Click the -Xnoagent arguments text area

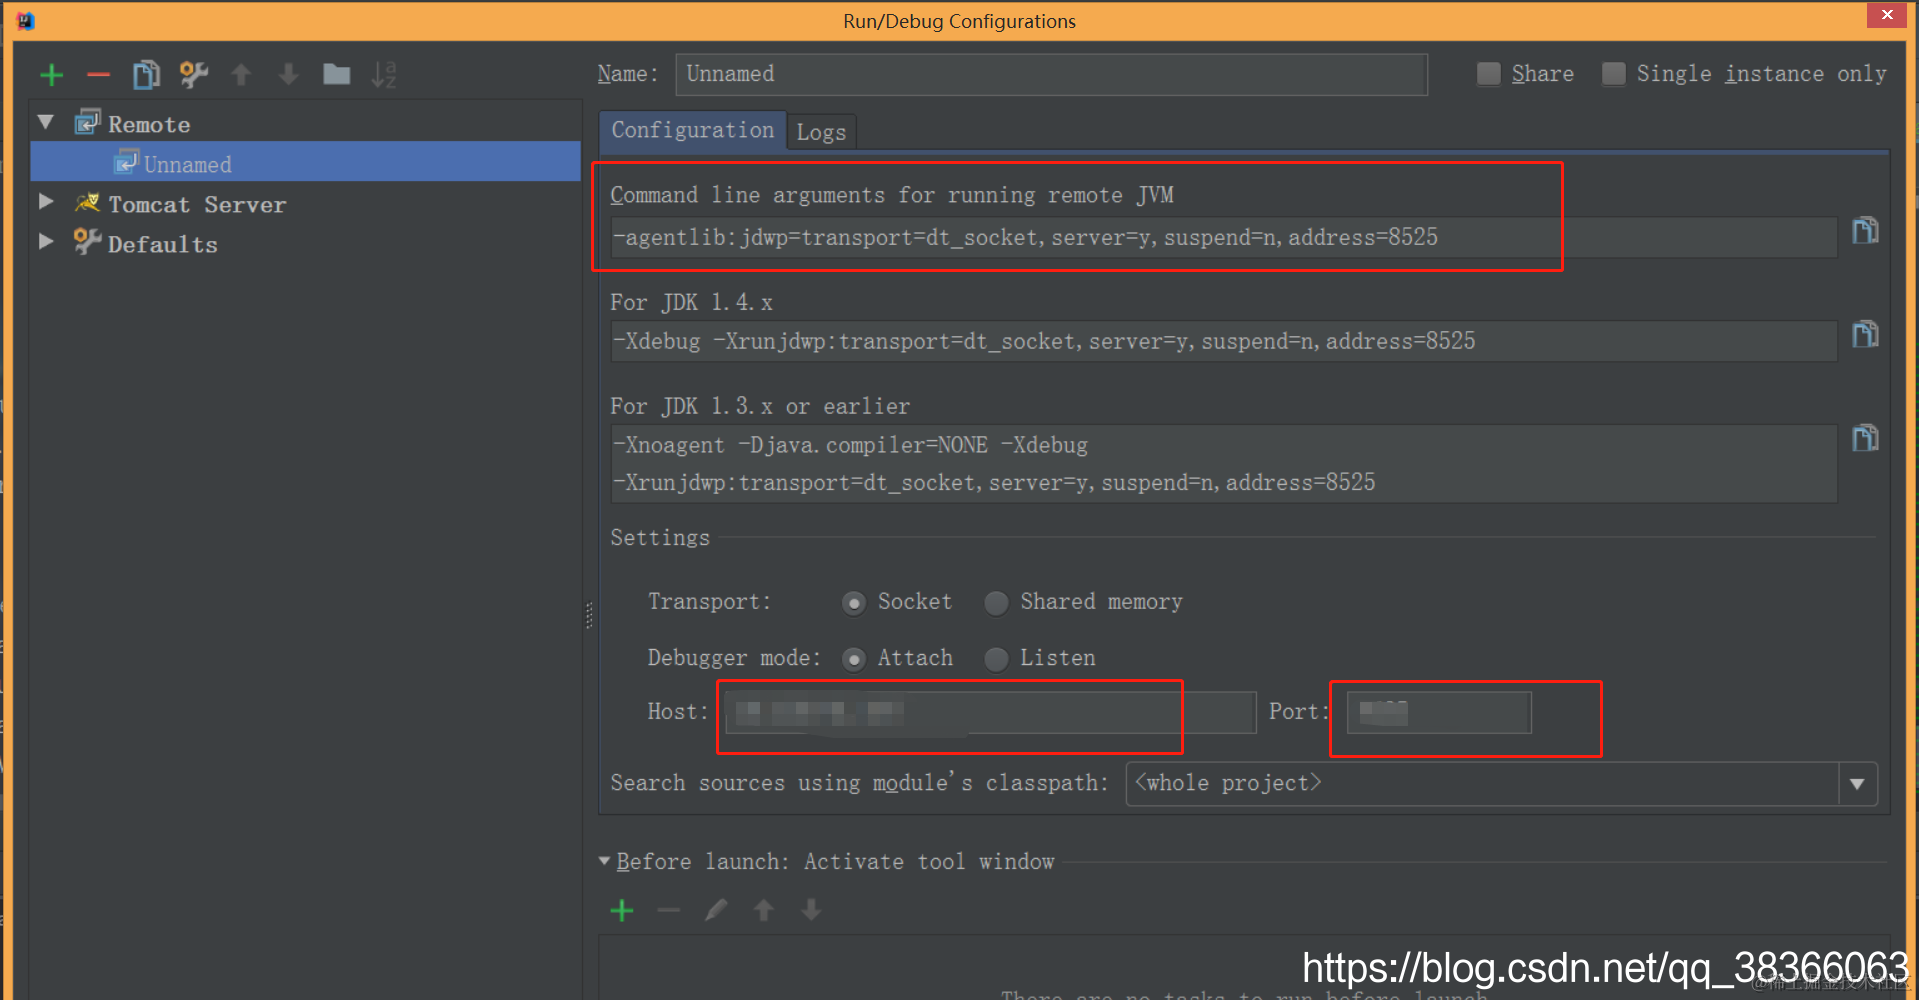(x=1224, y=464)
